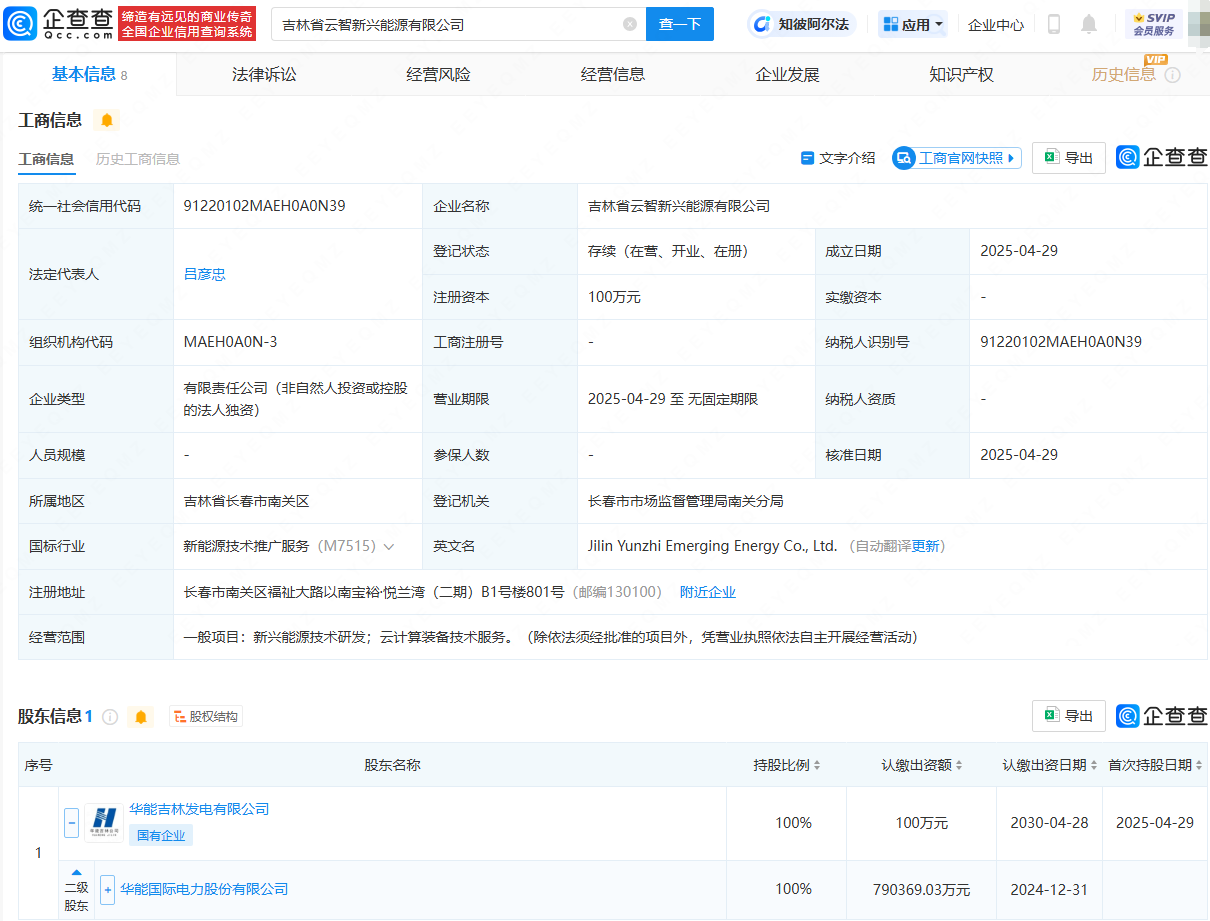This screenshot has width=1210, height=921.
Task: Click 更新 for English name translation
Action: point(926,546)
